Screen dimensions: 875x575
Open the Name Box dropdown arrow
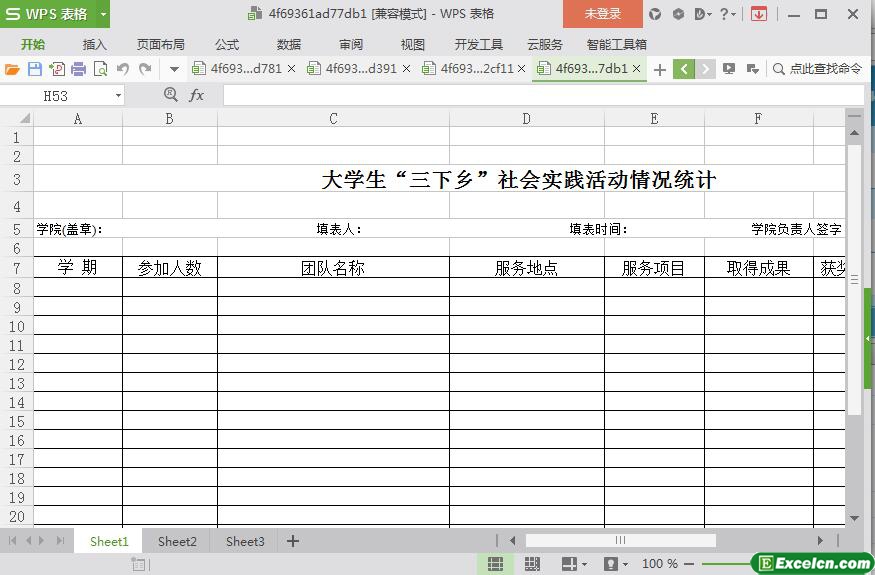pyautogui.click(x=118, y=96)
